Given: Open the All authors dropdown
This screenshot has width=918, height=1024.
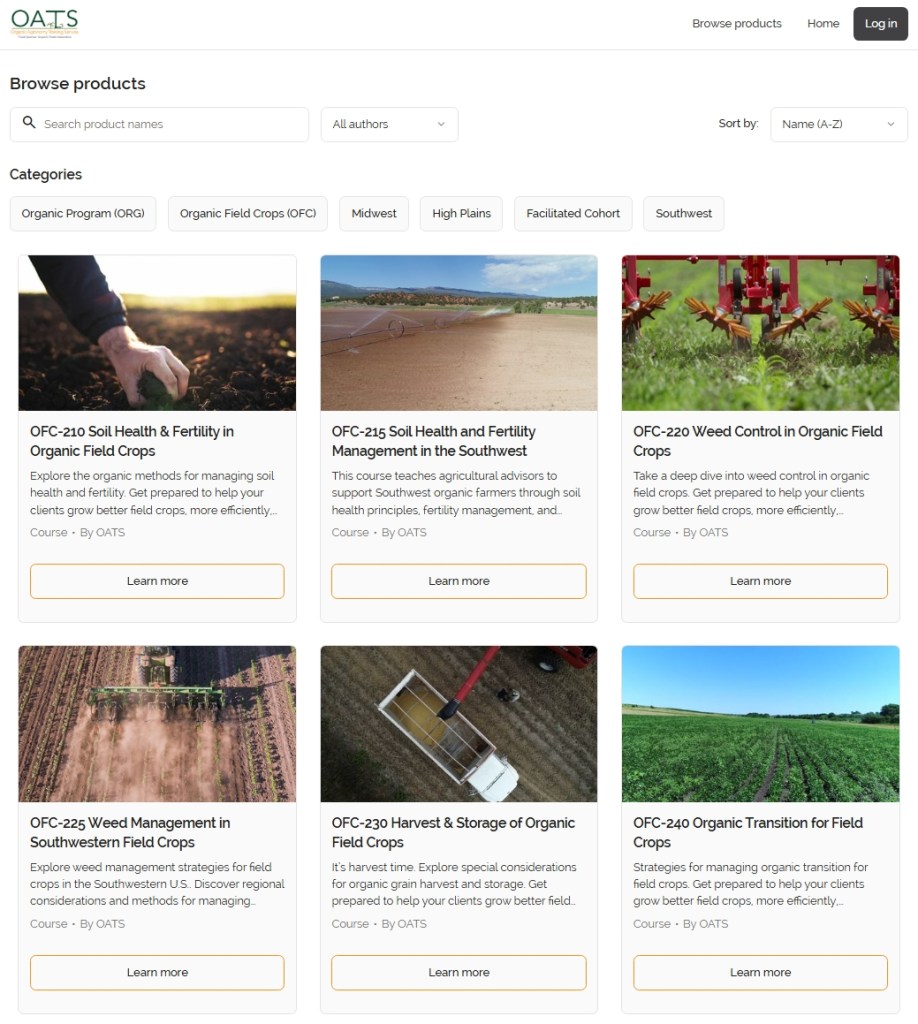Looking at the screenshot, I should [x=389, y=124].
